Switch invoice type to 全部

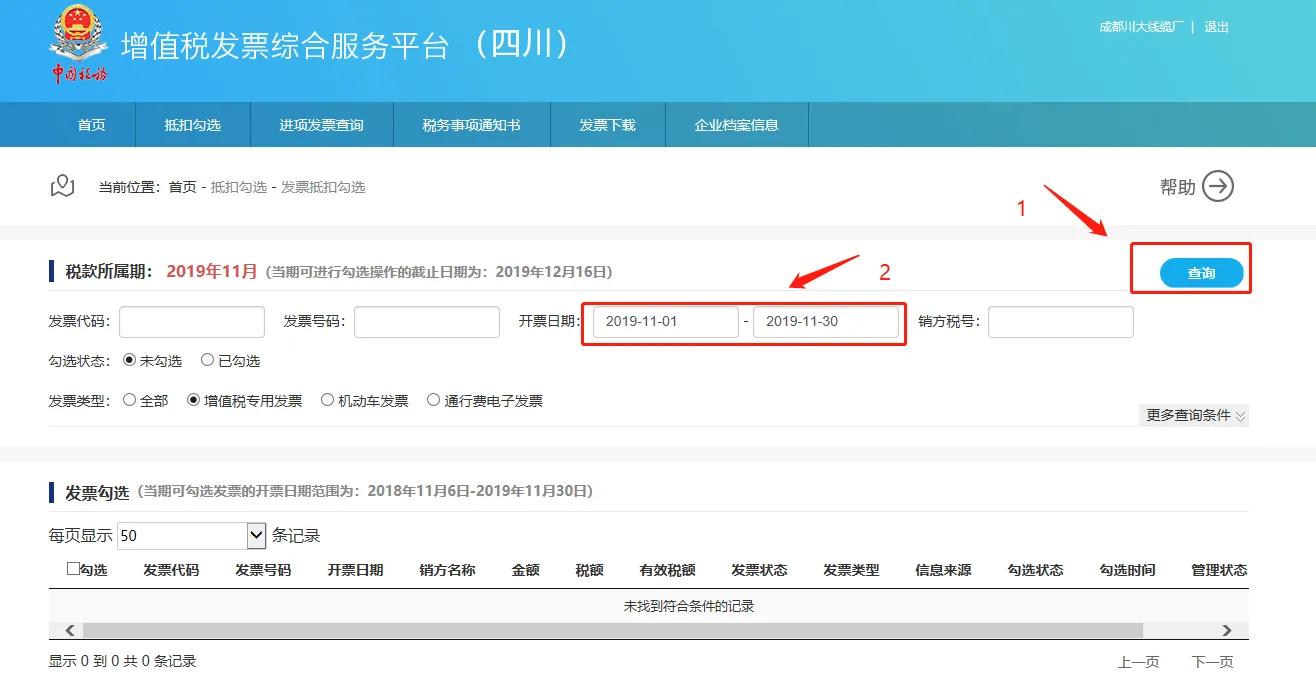pyautogui.click(x=129, y=399)
